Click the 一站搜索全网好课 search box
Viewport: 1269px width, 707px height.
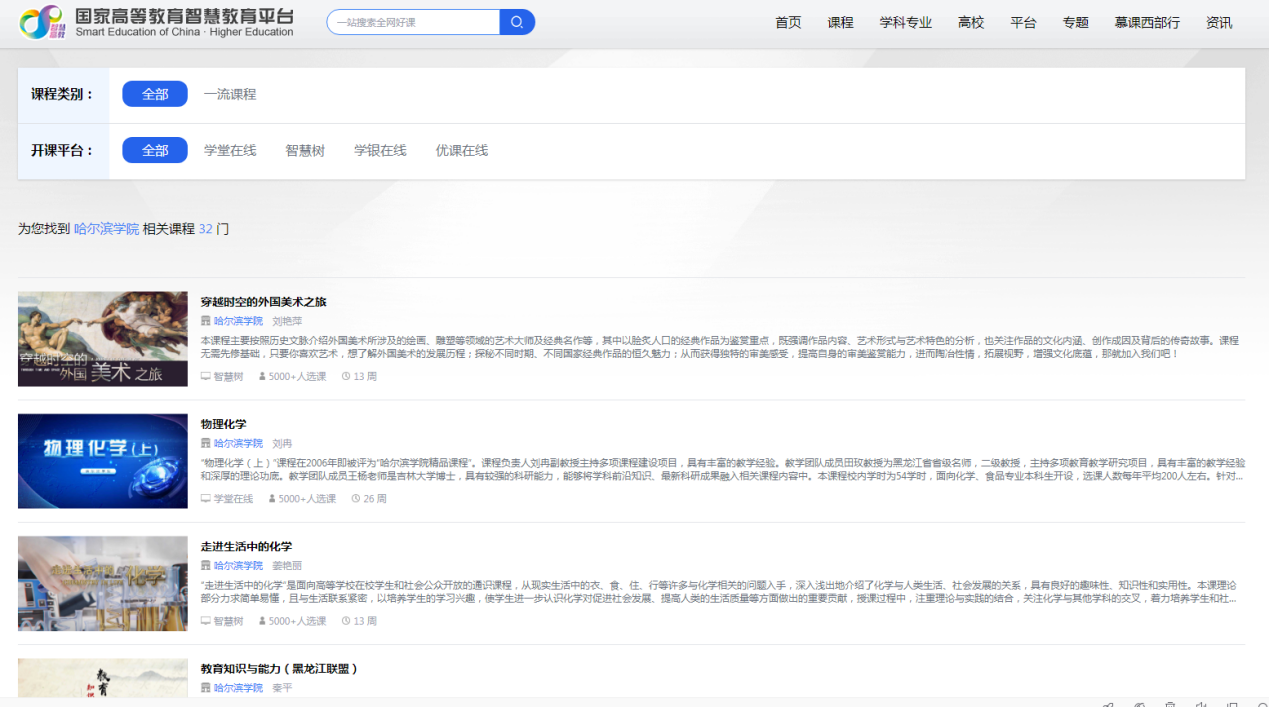tap(413, 22)
